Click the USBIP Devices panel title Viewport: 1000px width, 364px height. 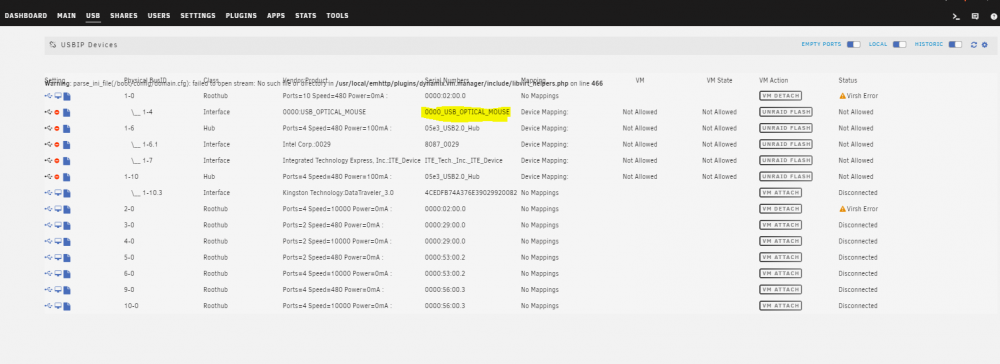(89, 45)
